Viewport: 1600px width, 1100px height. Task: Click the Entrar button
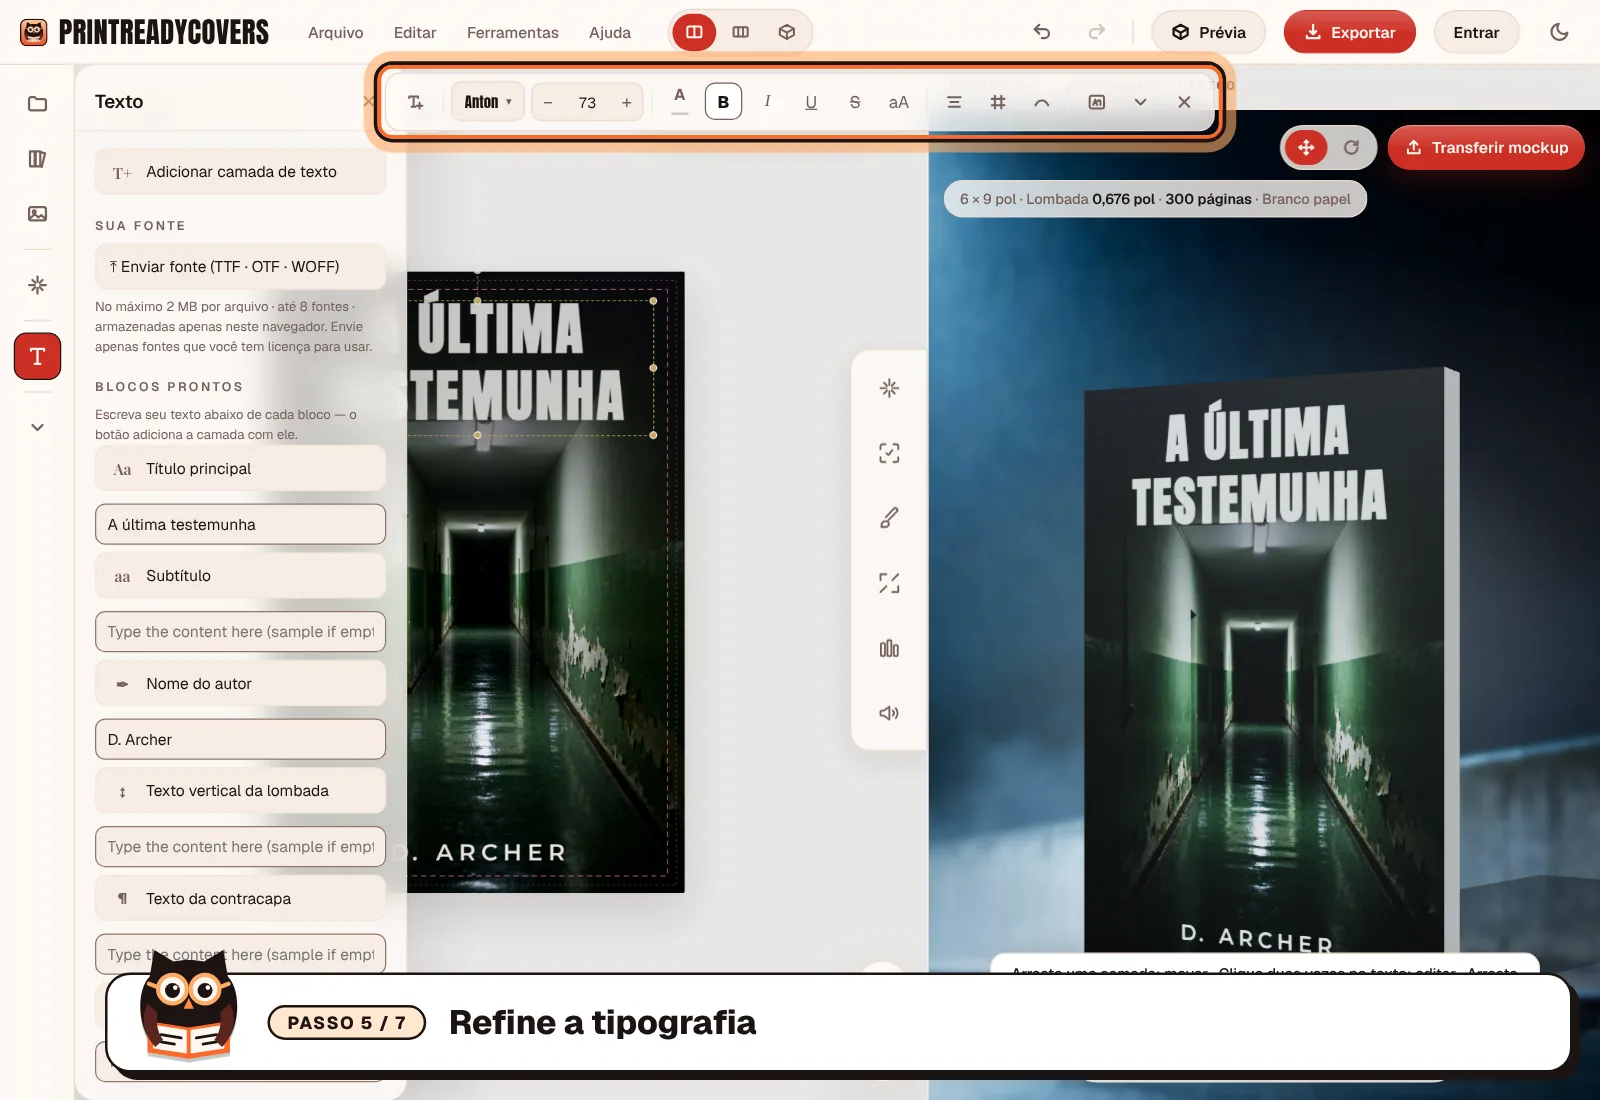[x=1476, y=32]
